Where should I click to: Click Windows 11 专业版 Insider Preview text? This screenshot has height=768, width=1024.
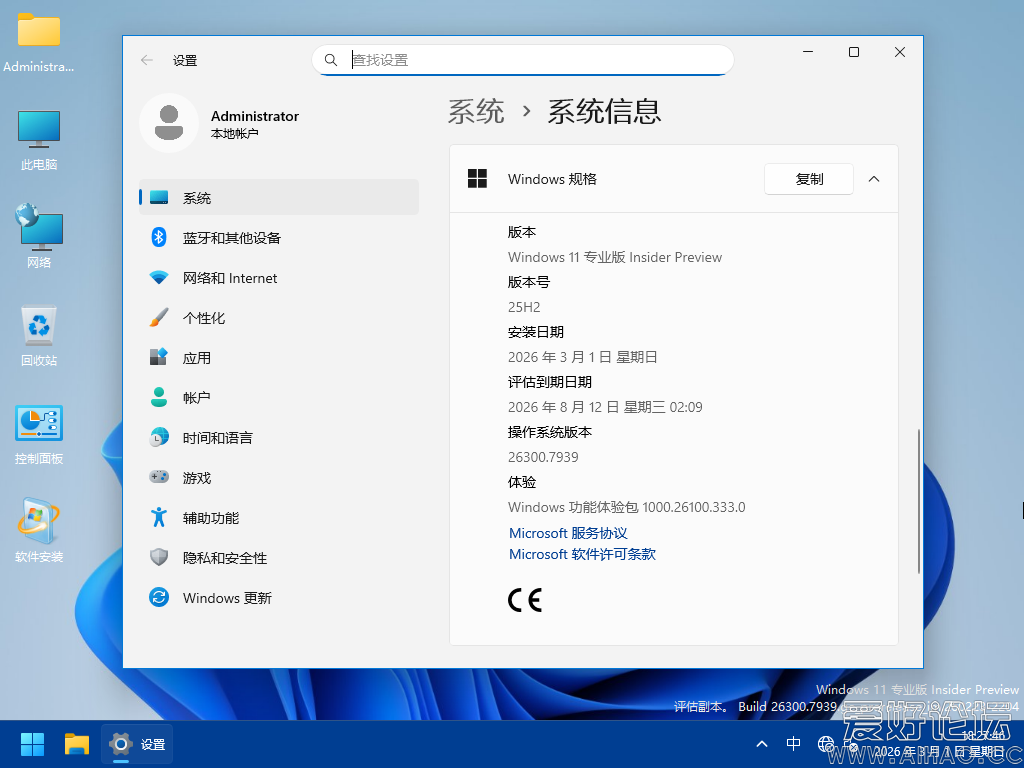[x=615, y=257]
